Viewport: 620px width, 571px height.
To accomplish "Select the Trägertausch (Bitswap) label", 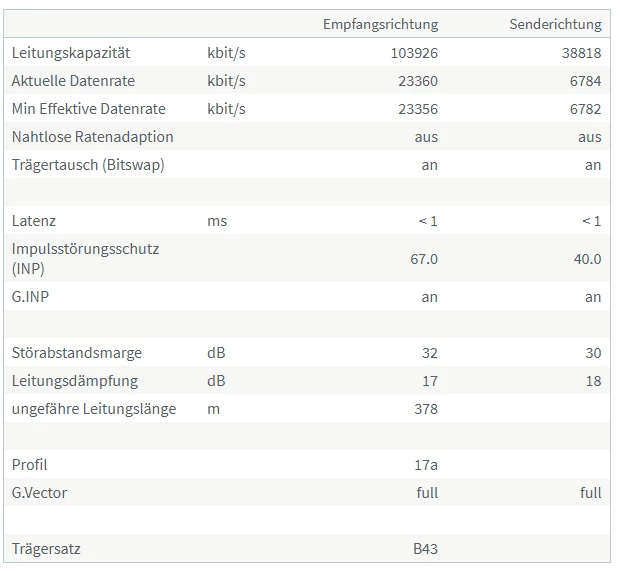I will (x=88, y=165).
